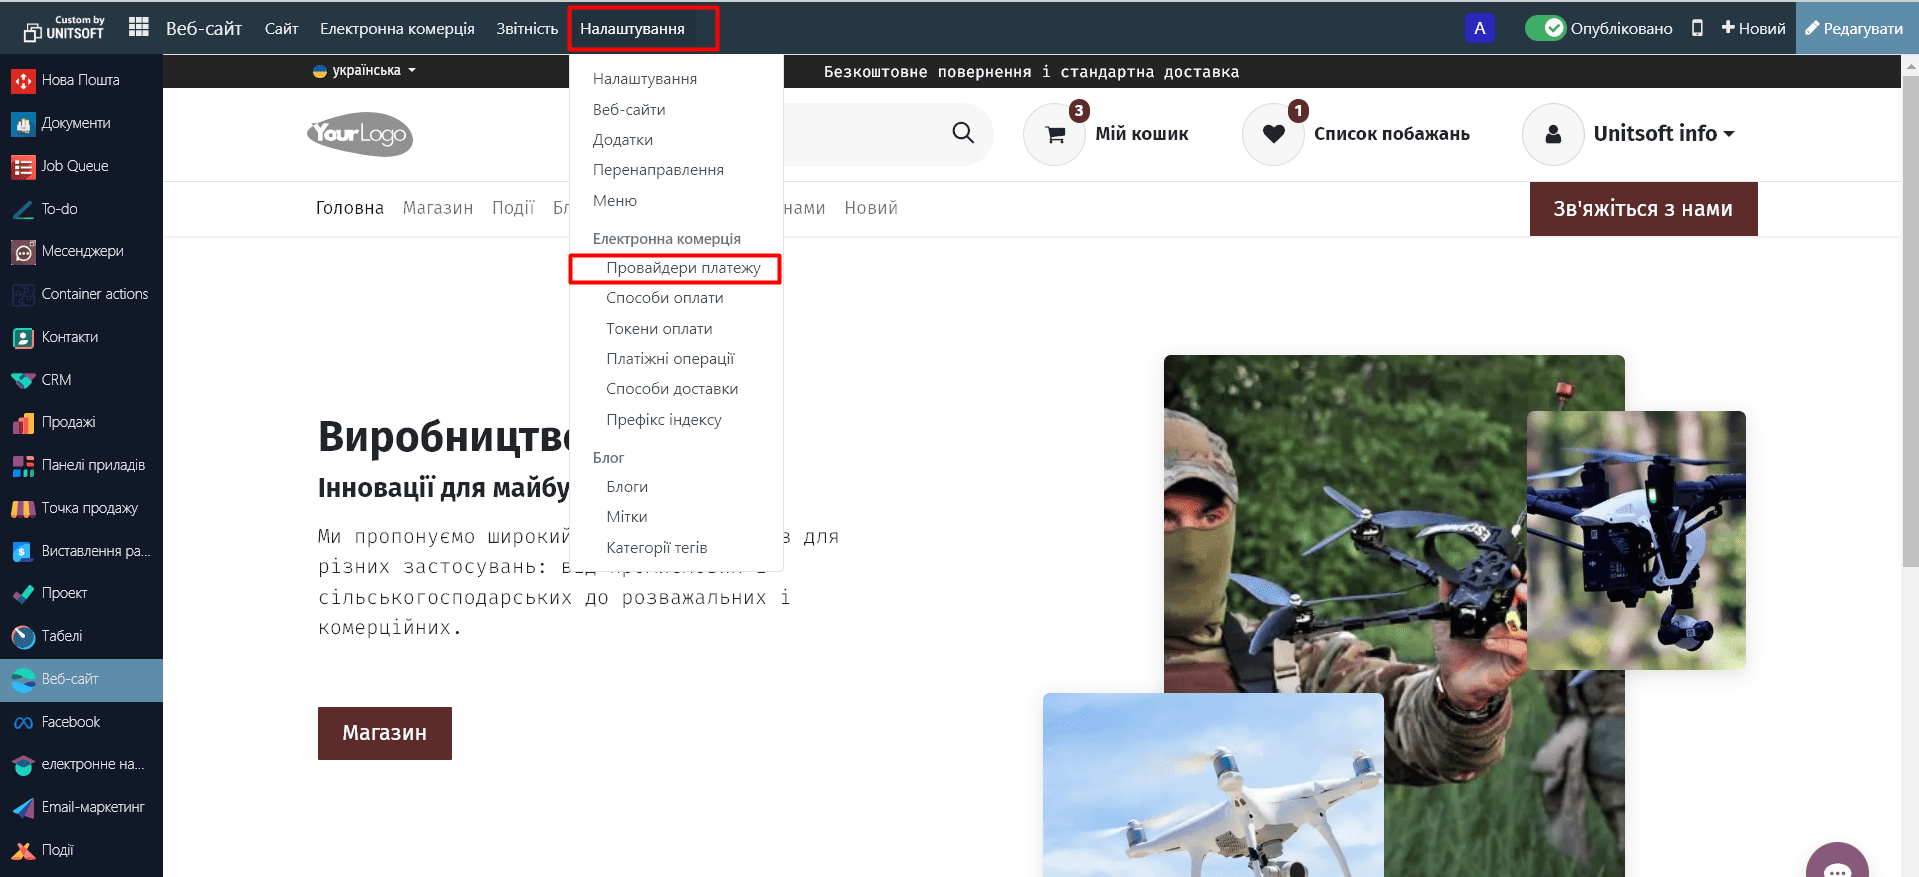The image size is (1919, 877).
Task: Open the mobile preview phone icon
Action: click(x=1697, y=28)
